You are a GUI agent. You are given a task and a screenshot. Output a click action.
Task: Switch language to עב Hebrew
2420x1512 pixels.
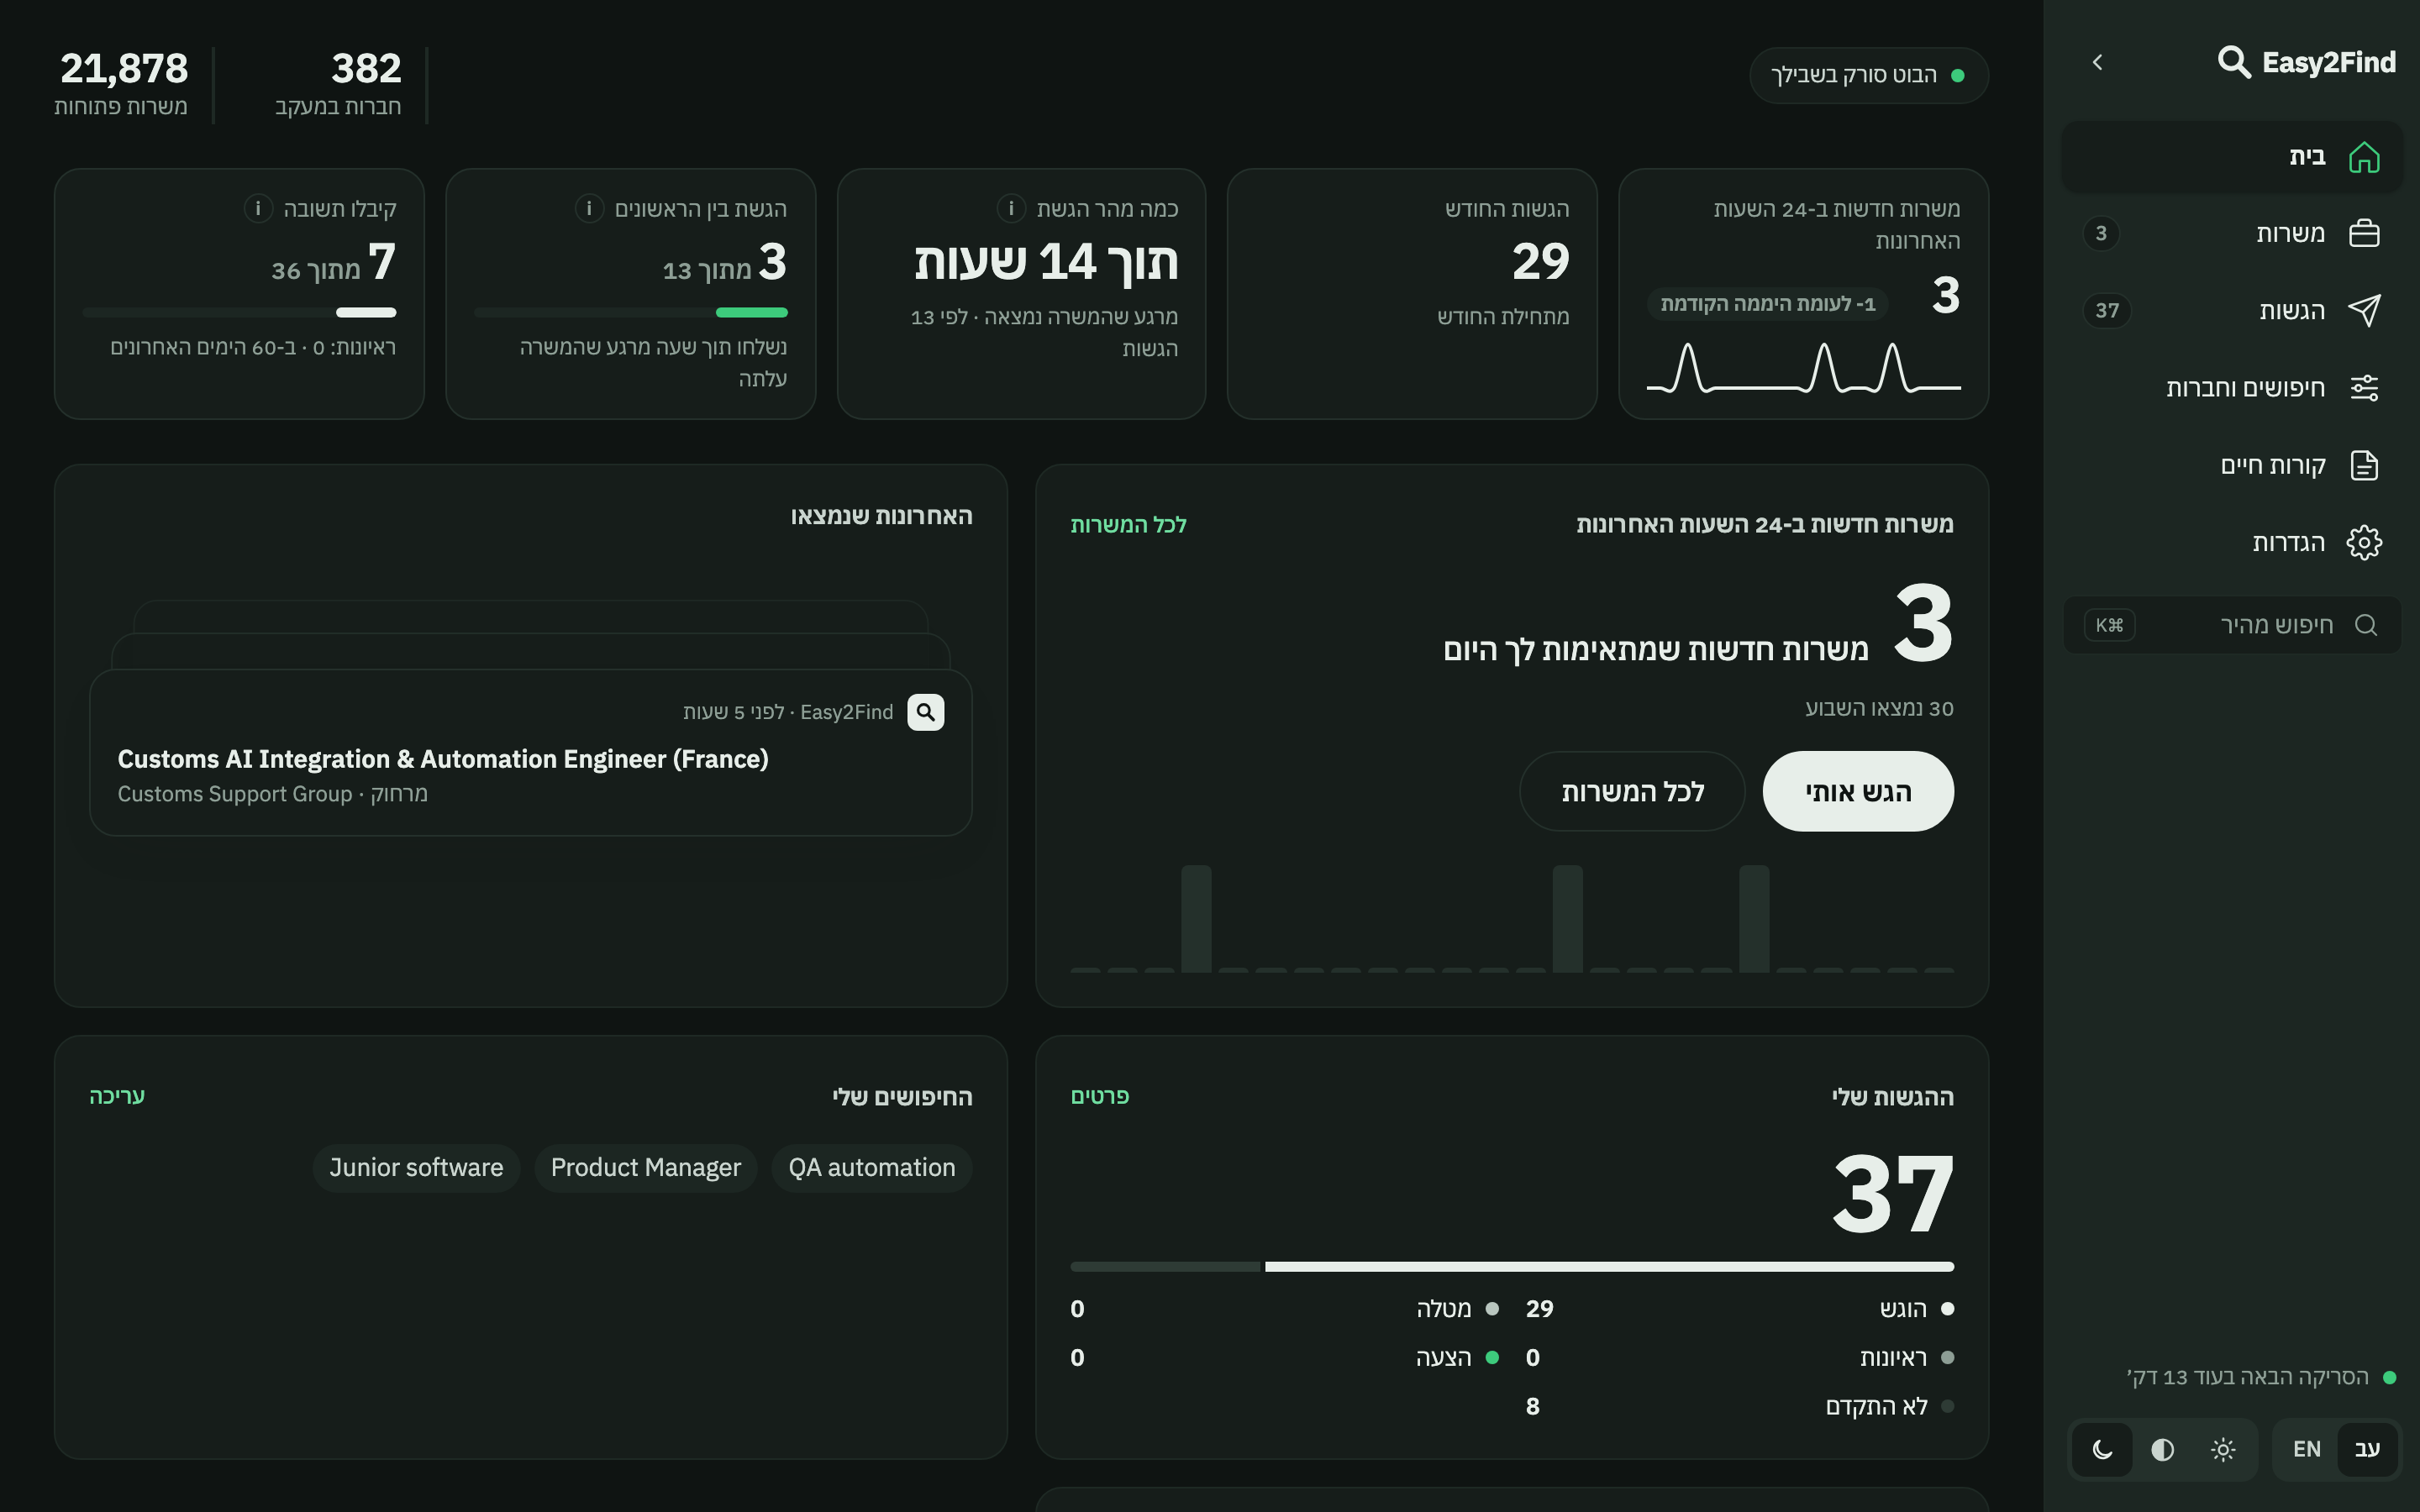tap(2367, 1449)
